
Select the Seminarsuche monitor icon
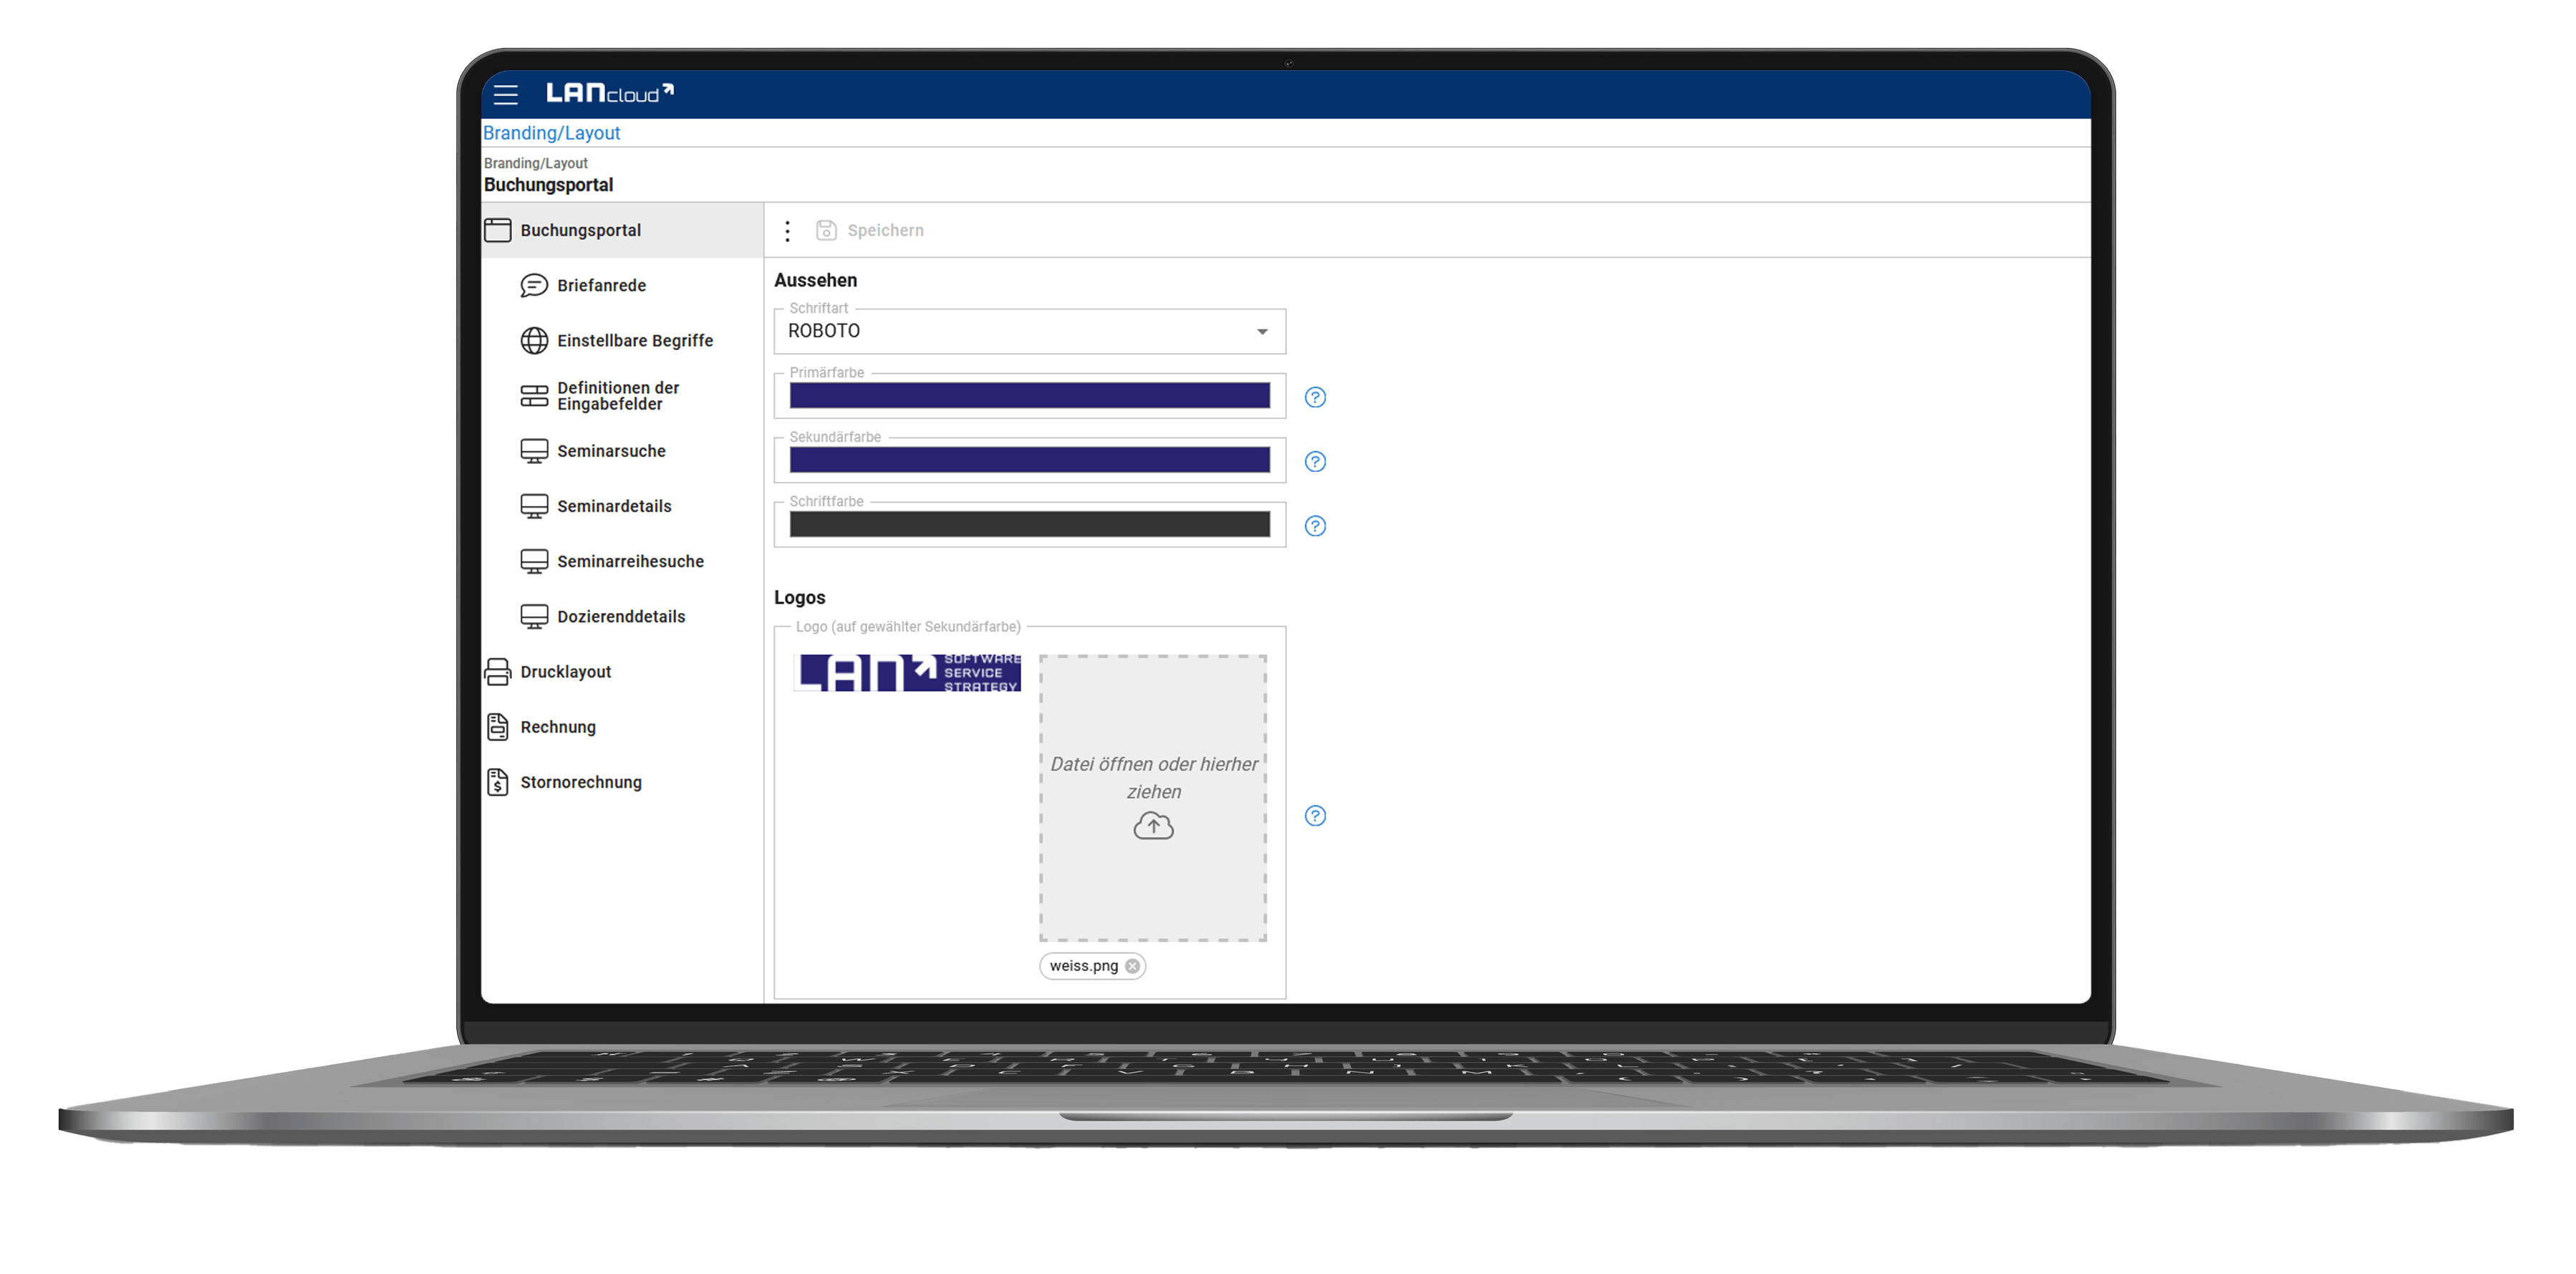coord(534,450)
